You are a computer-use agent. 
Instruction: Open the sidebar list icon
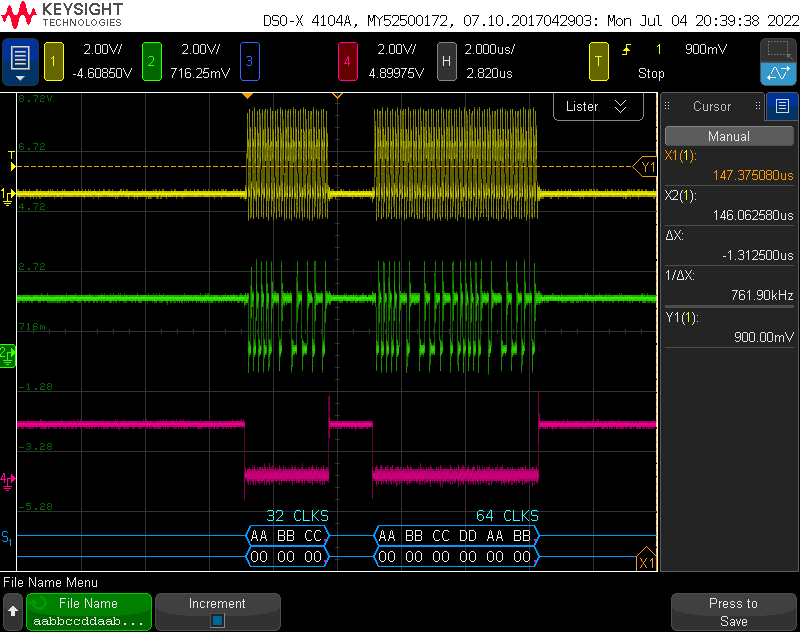782,106
